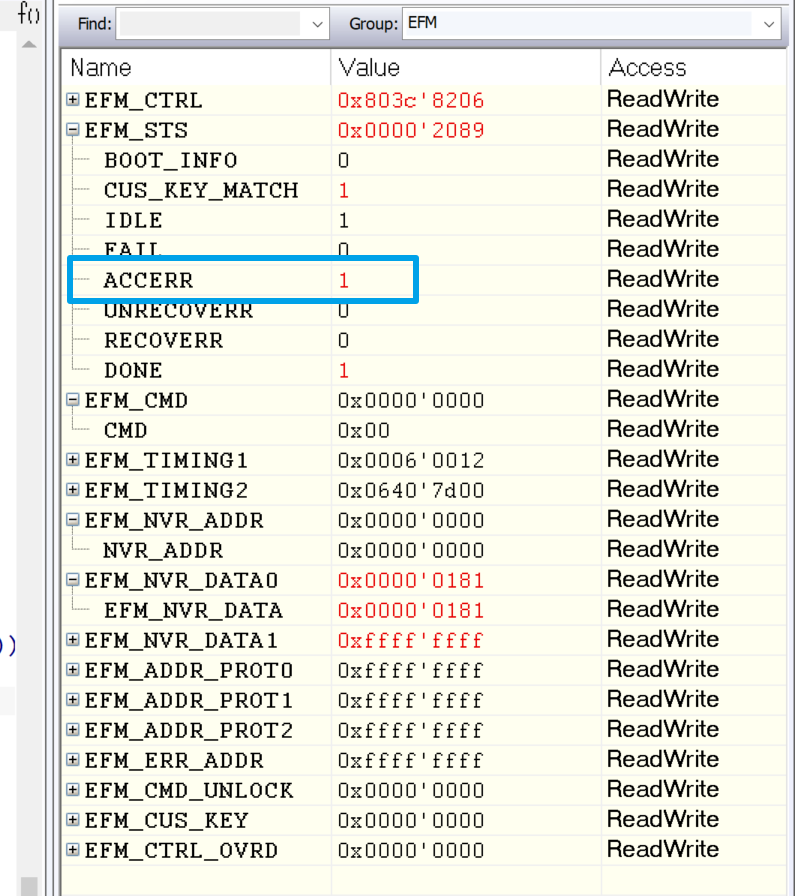
Task: Collapse the EFM_NVR_ADDR register
Action: pyautogui.click(x=73, y=520)
